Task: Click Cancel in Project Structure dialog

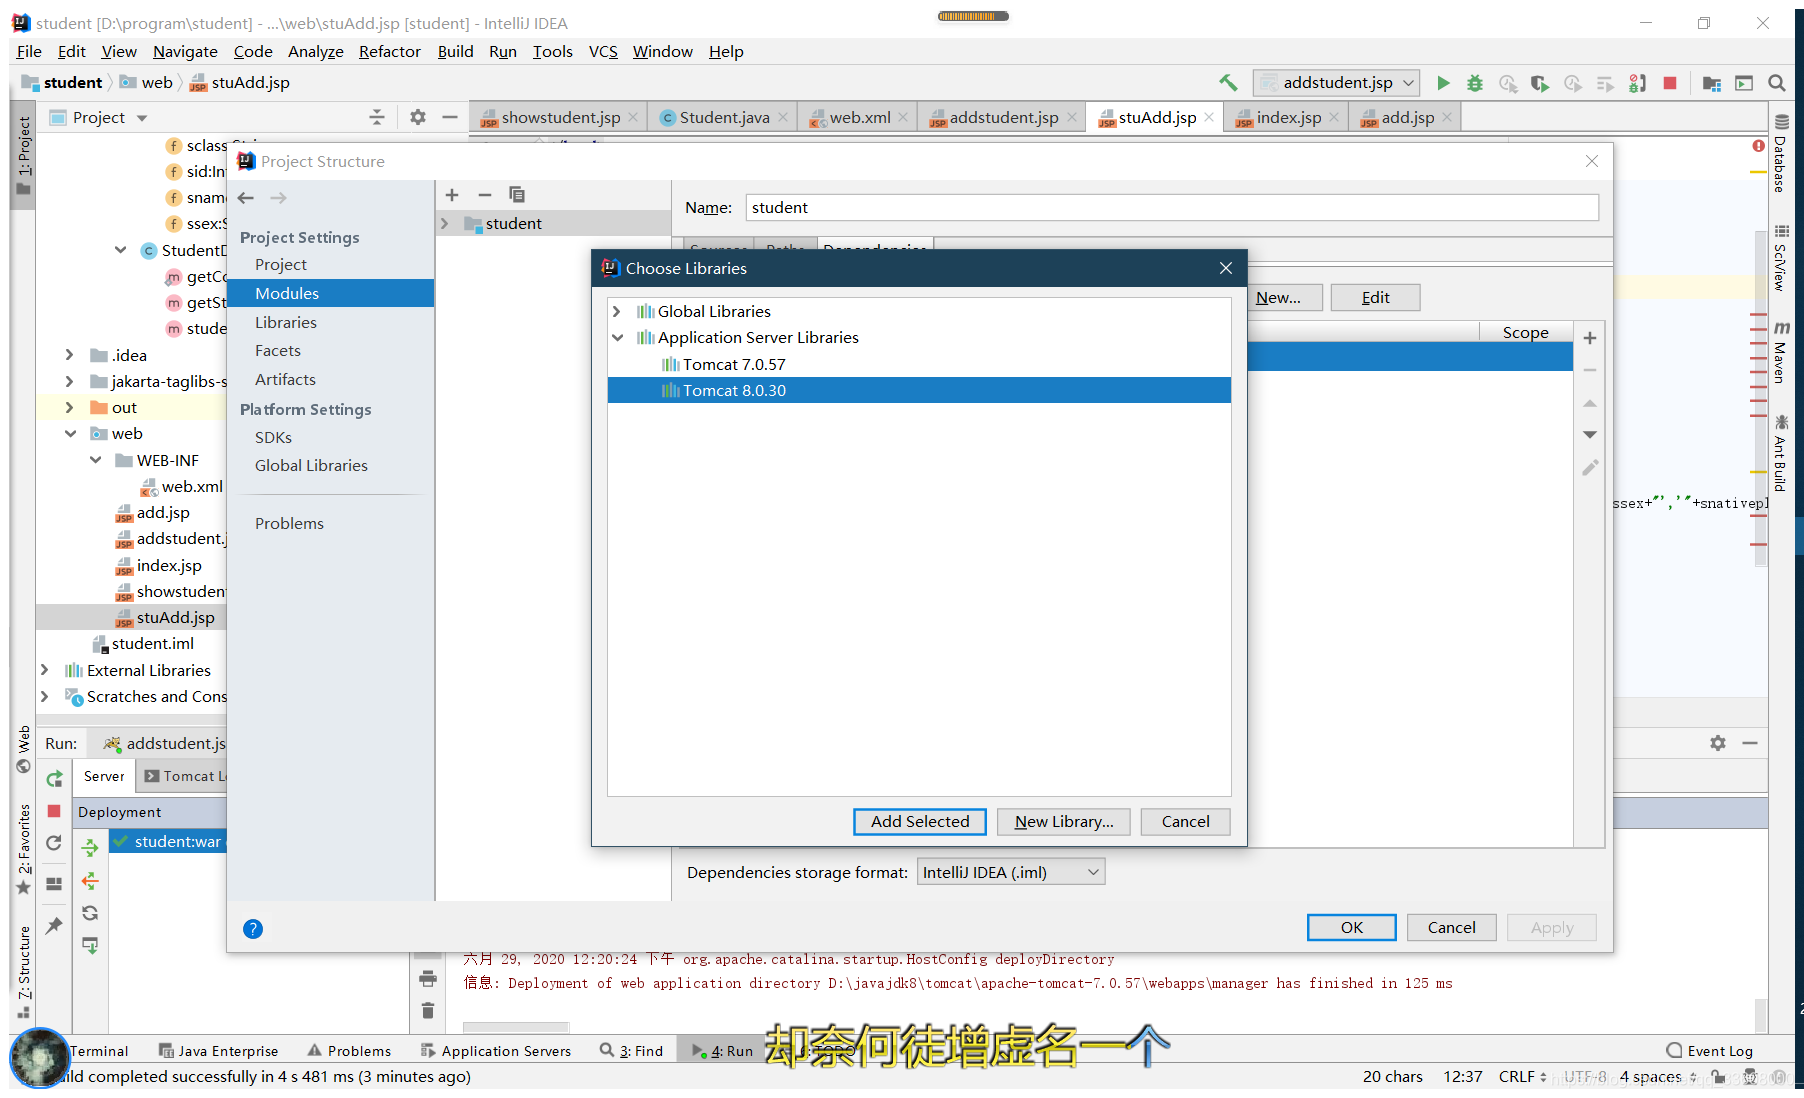Action: [1451, 928]
